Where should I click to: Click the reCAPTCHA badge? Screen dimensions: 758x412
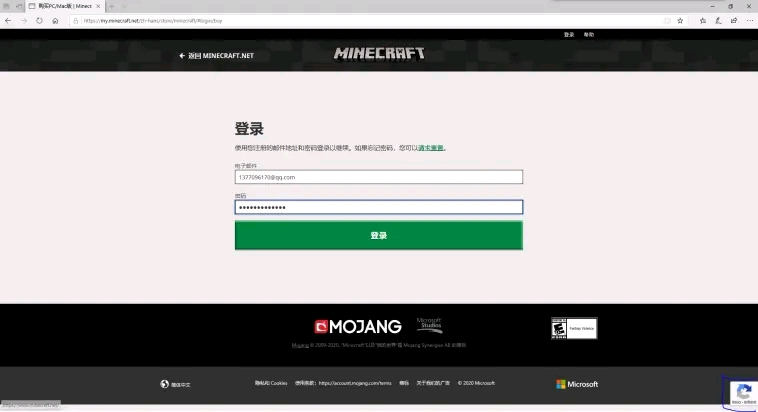pyautogui.click(x=743, y=393)
